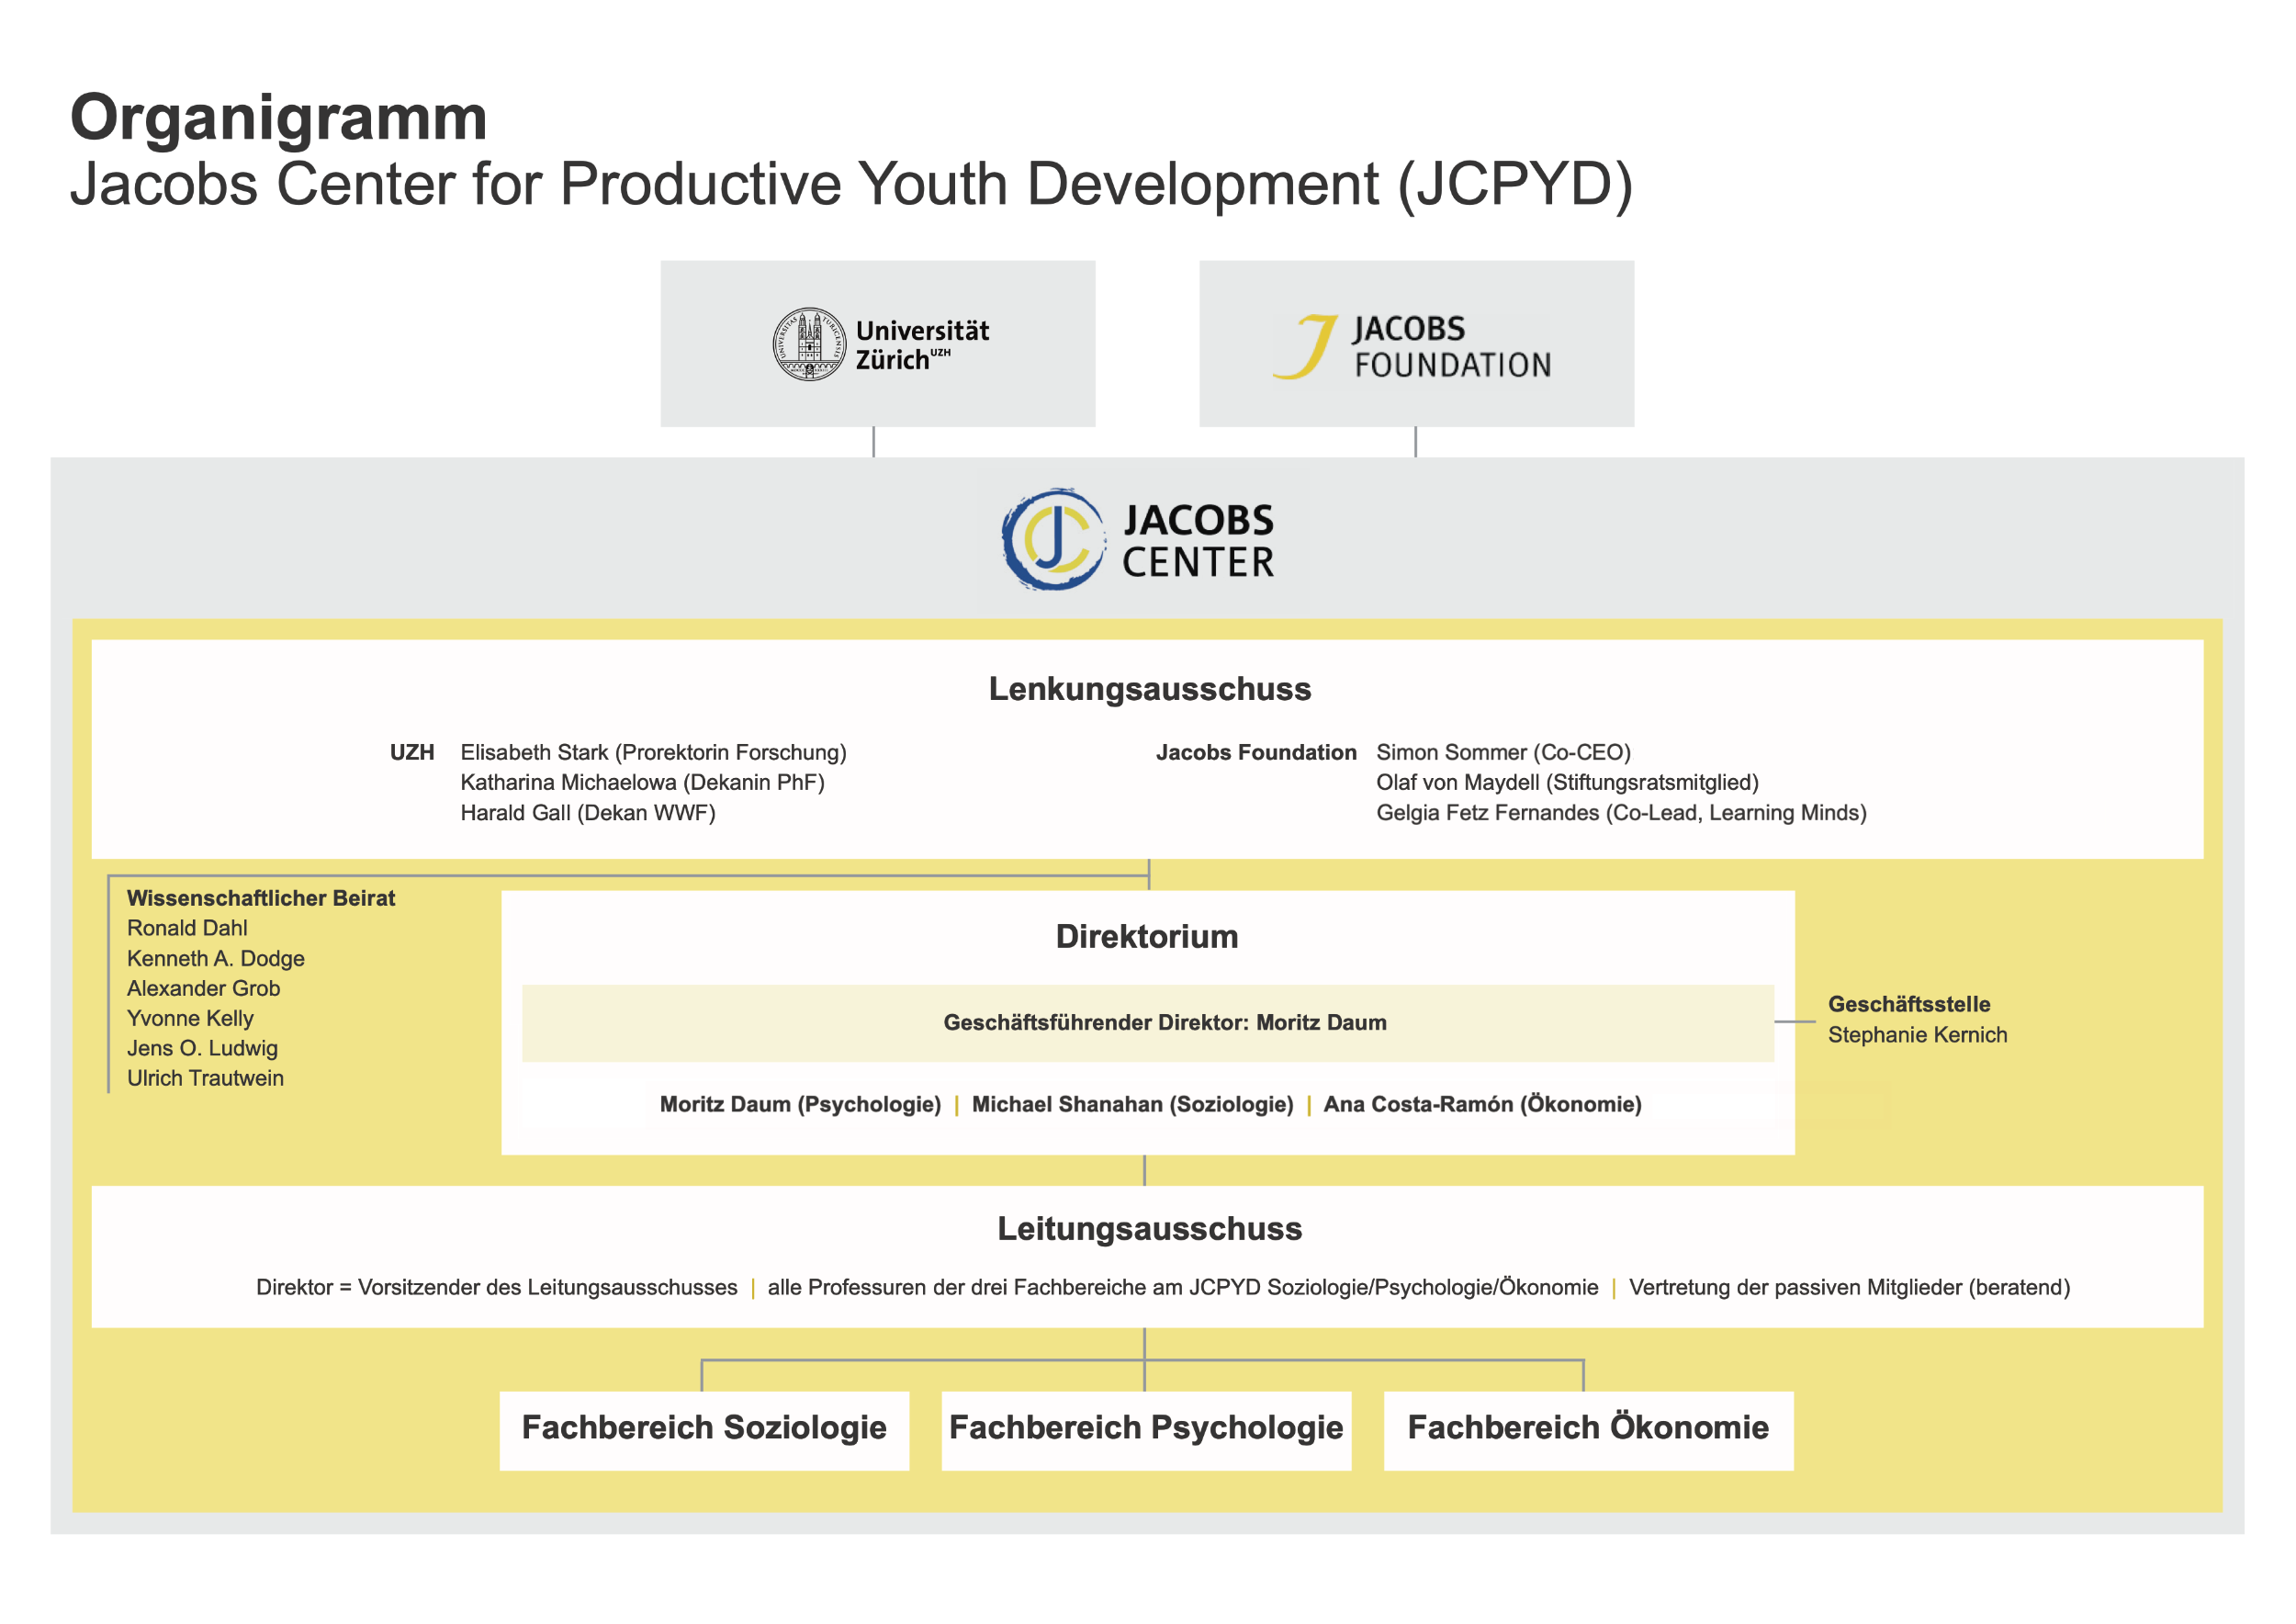Screen dimensions: 2296x1624
Task: Click the bold Jacobs Foundation label in Lenkungsausschuss
Action: point(1256,752)
